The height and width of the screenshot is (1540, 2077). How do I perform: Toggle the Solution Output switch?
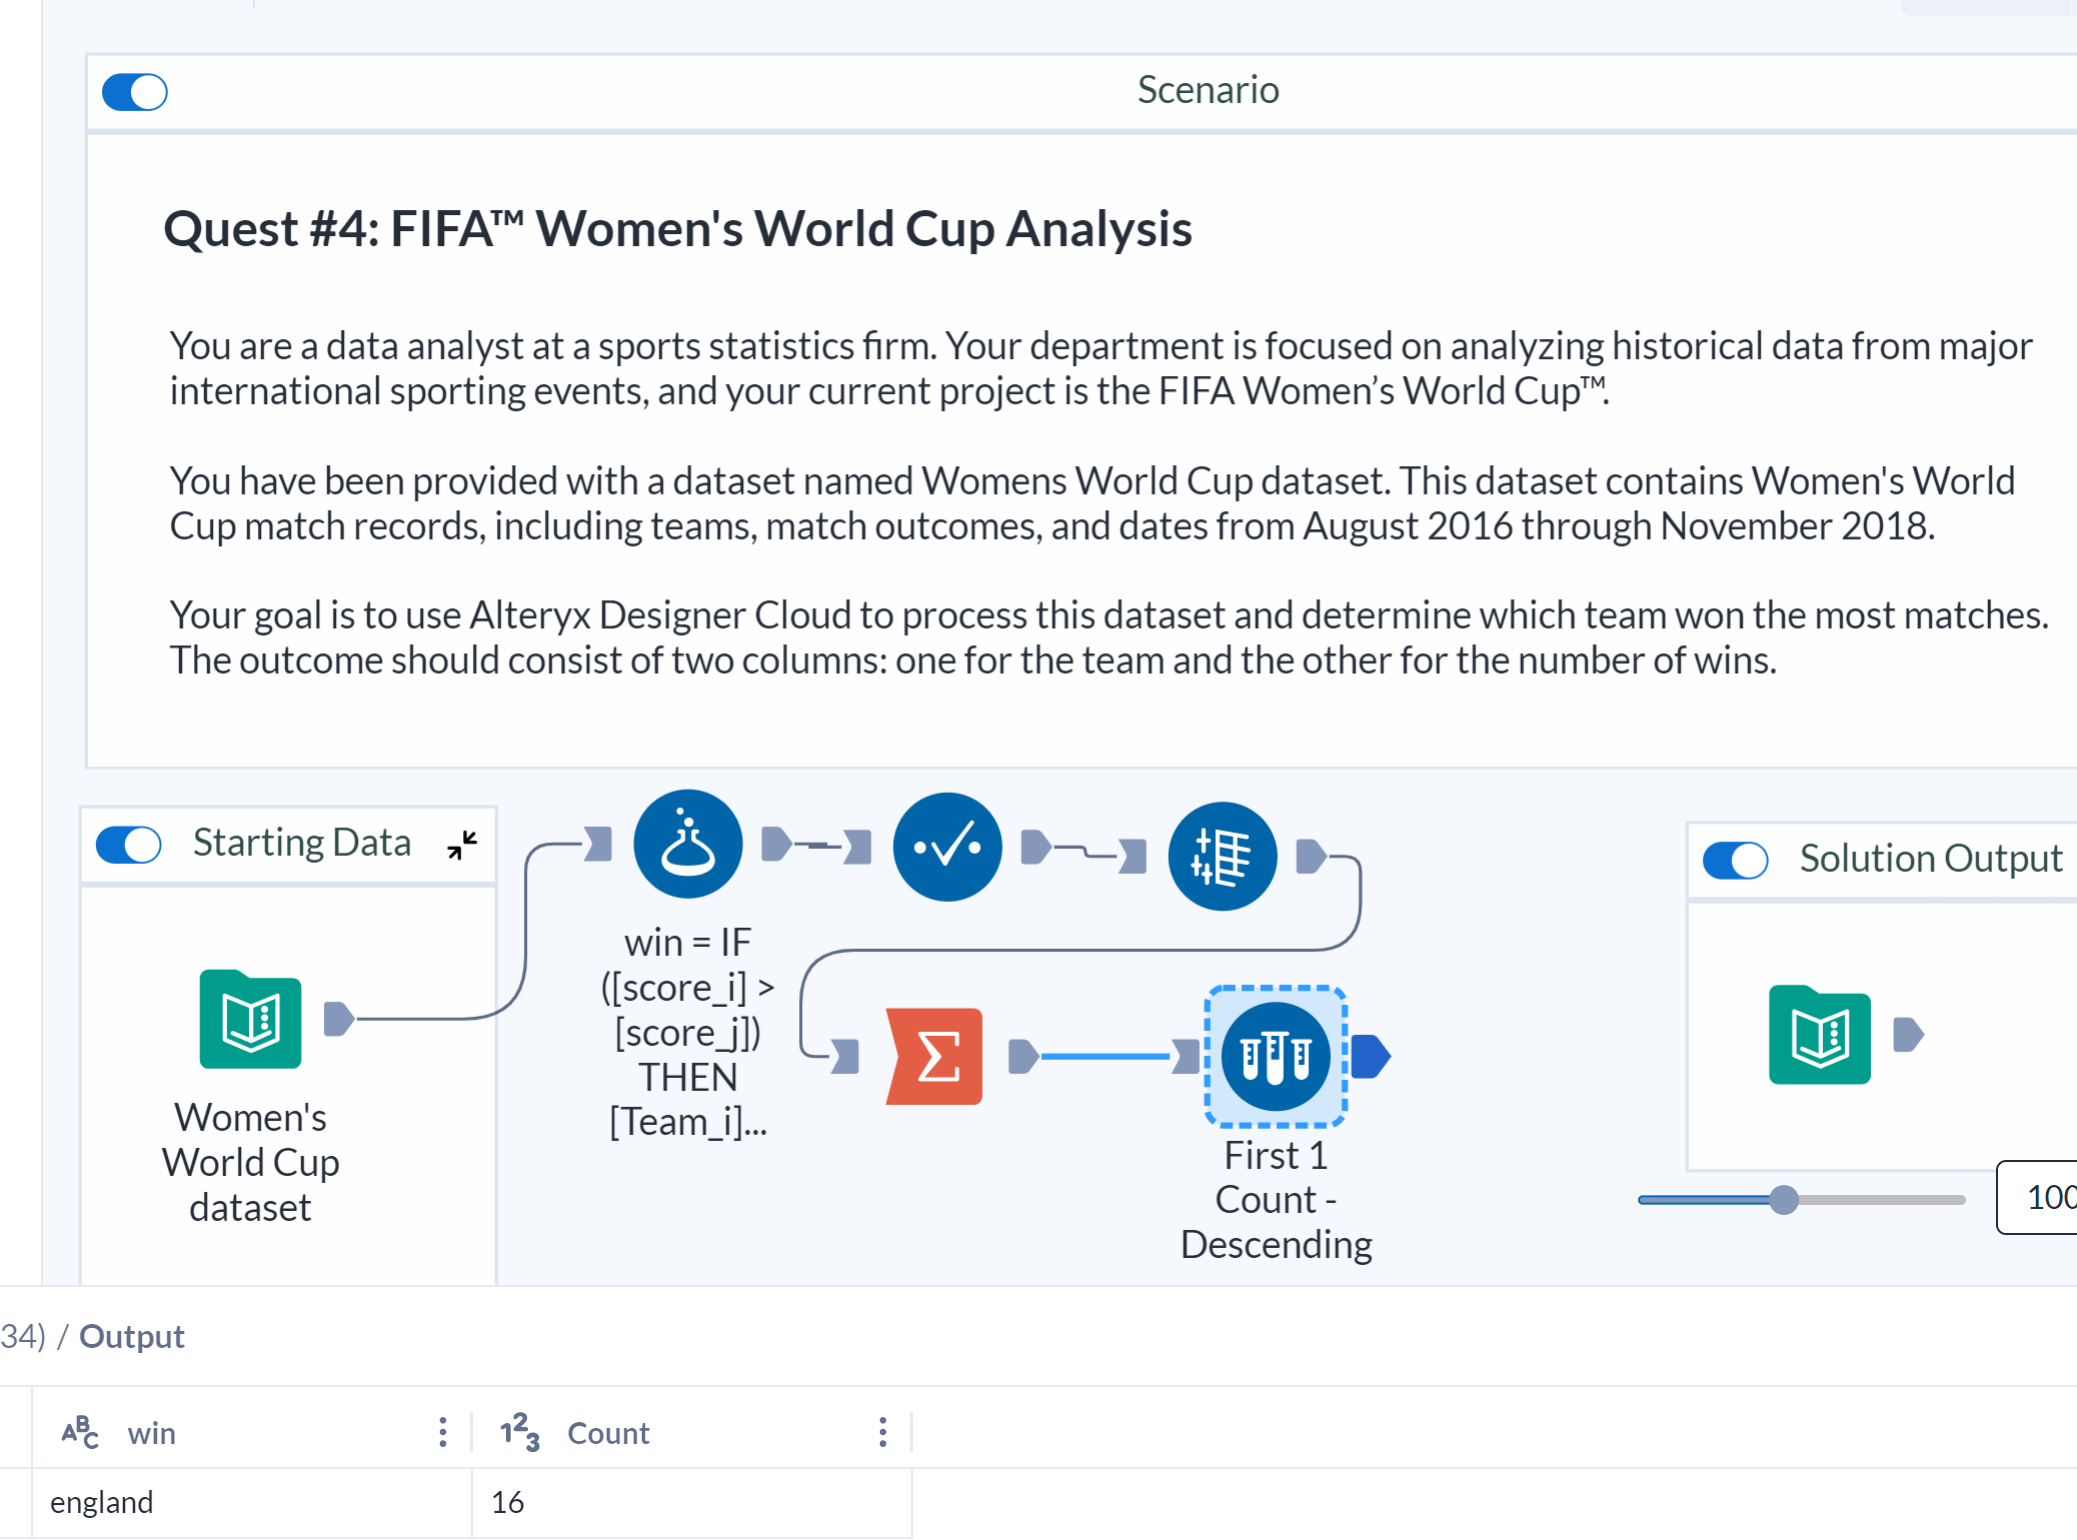[x=1735, y=858]
